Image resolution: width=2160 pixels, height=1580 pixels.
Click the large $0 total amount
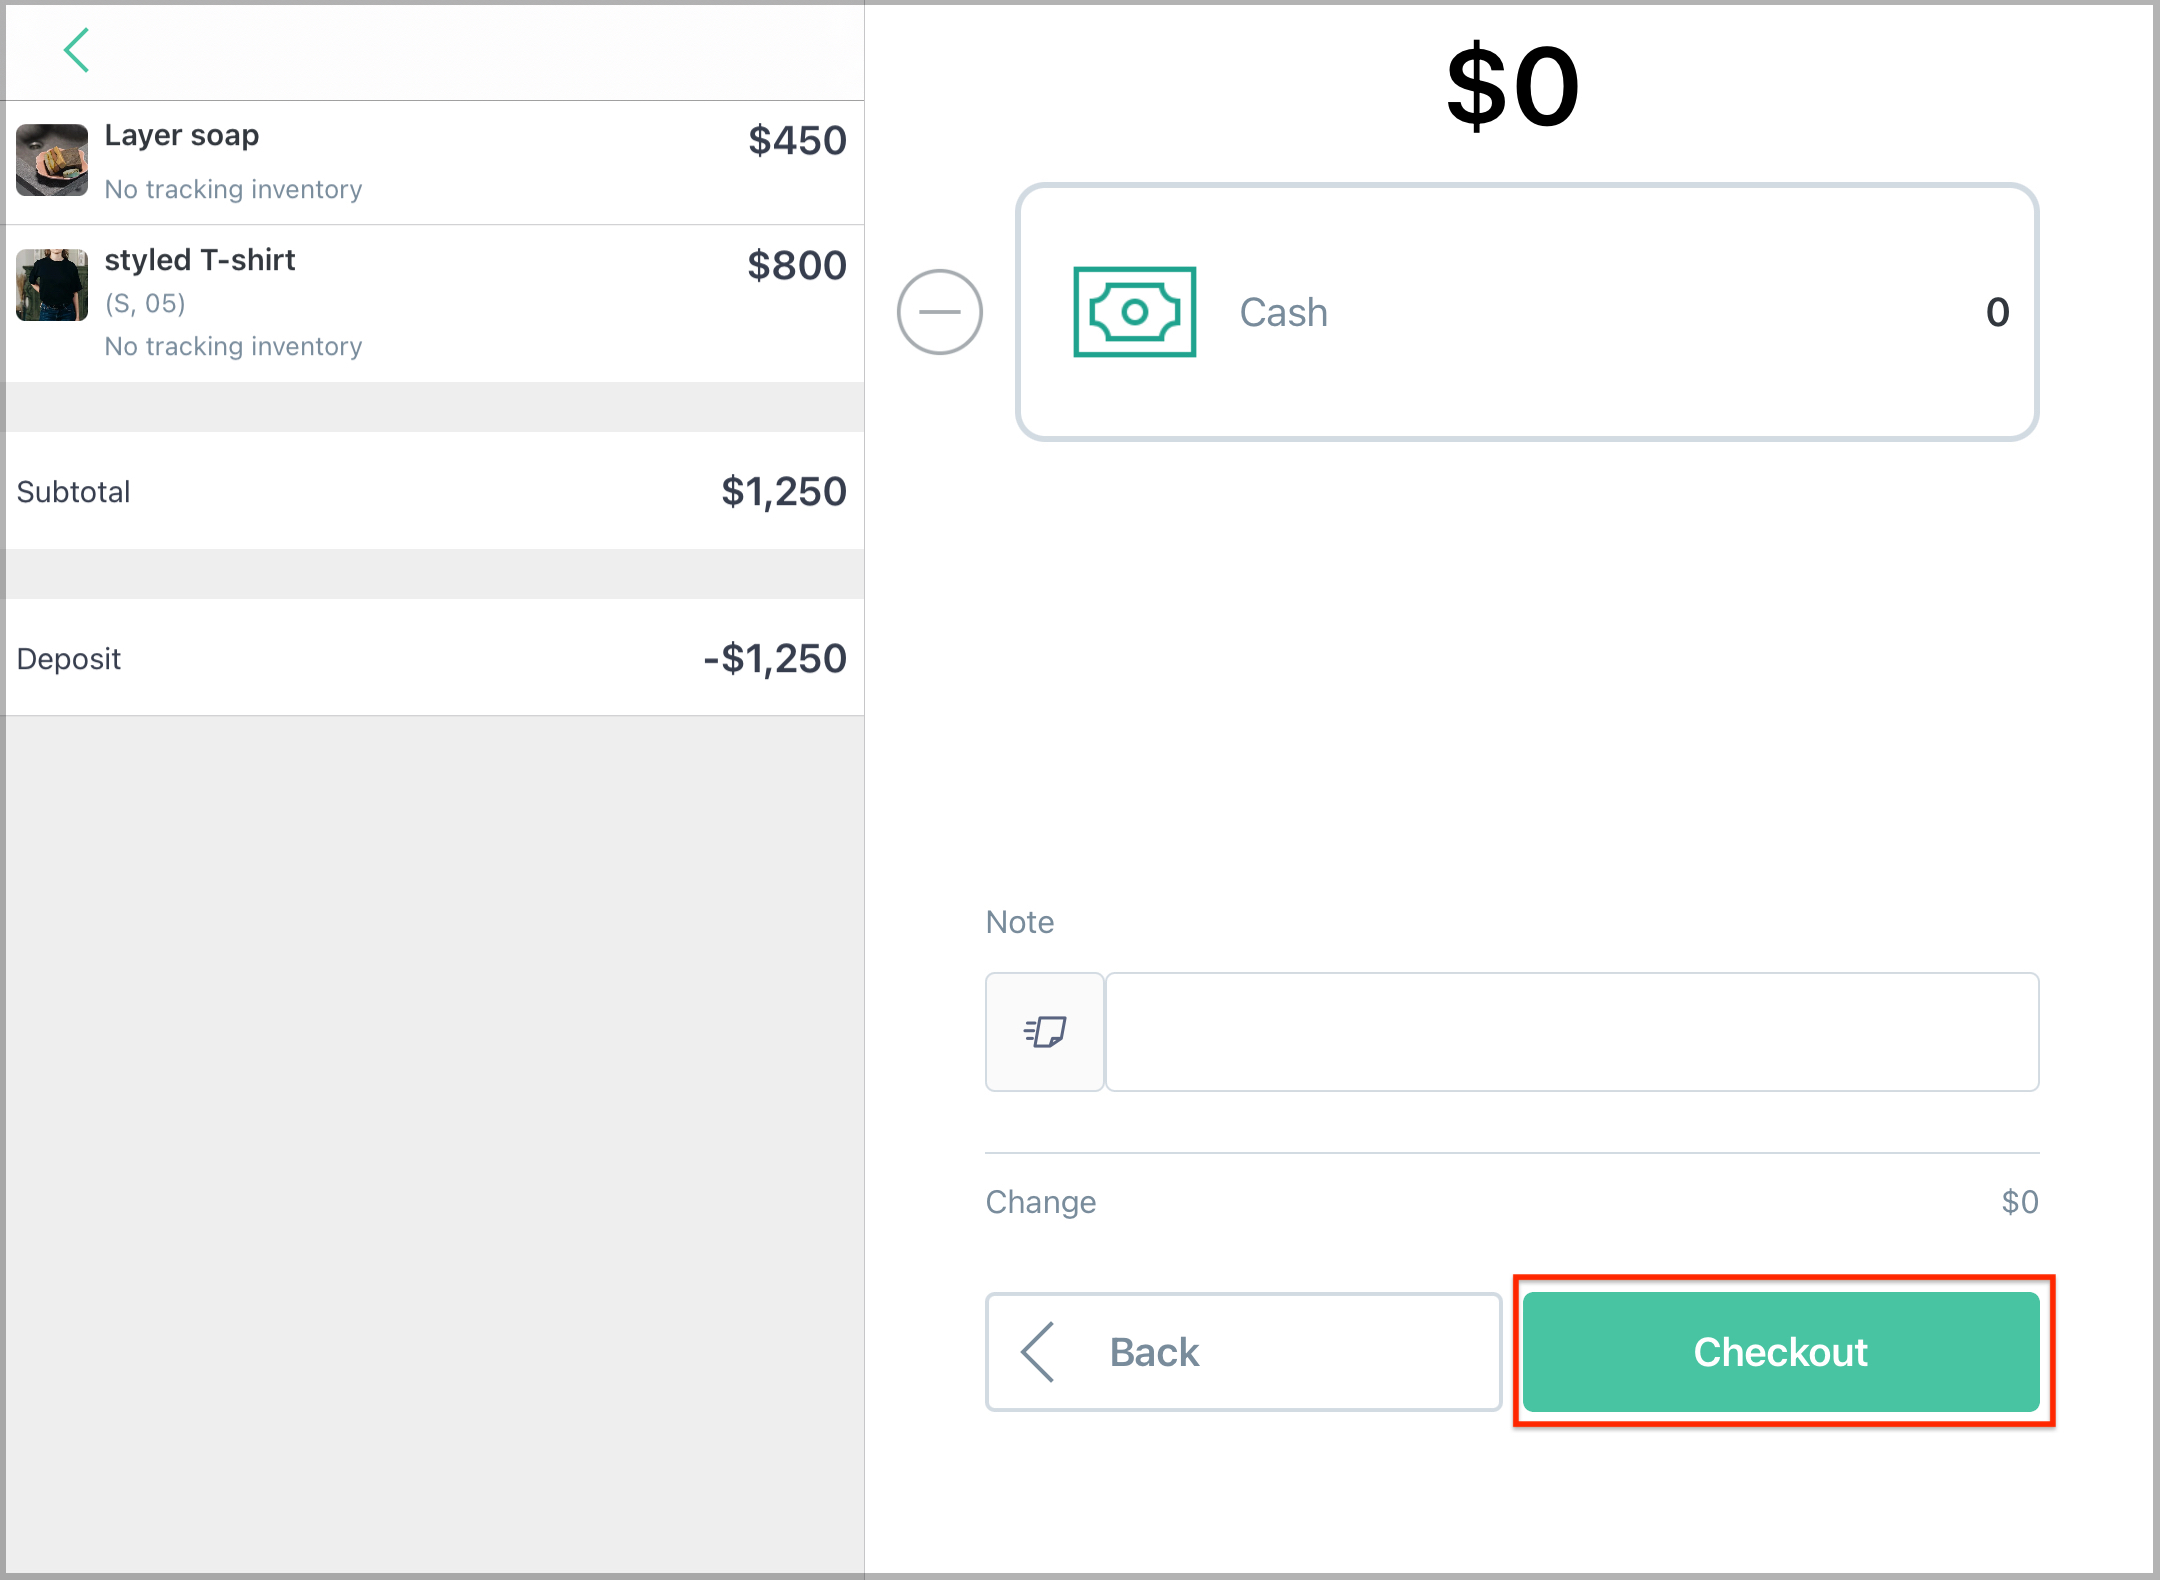pos(1513,87)
